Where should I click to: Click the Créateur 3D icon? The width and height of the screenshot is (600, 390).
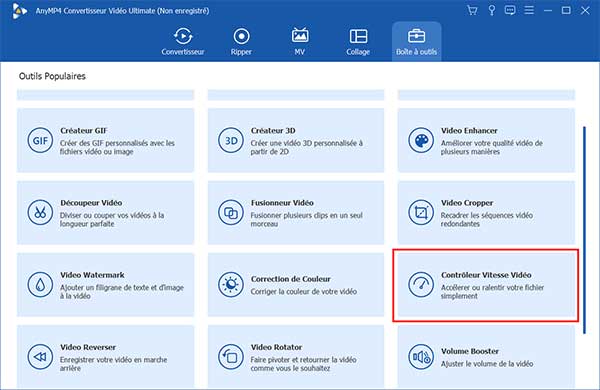pos(231,140)
